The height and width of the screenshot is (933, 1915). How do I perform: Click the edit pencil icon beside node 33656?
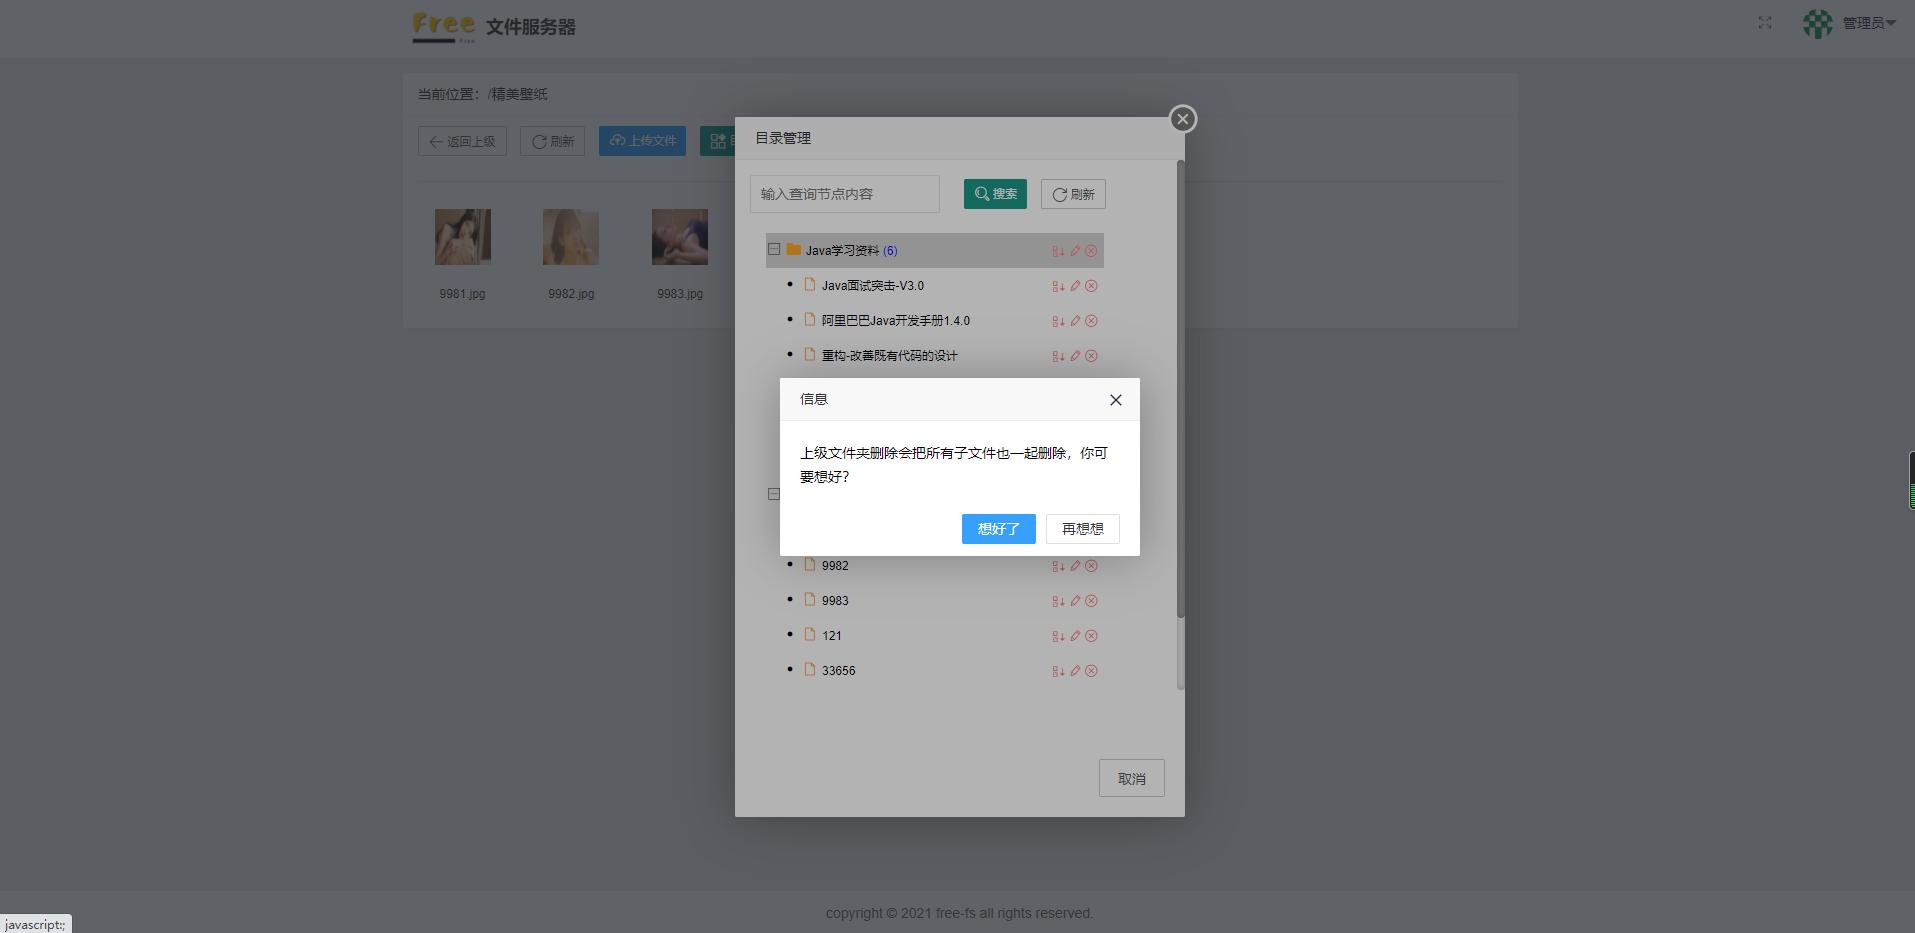coord(1075,671)
